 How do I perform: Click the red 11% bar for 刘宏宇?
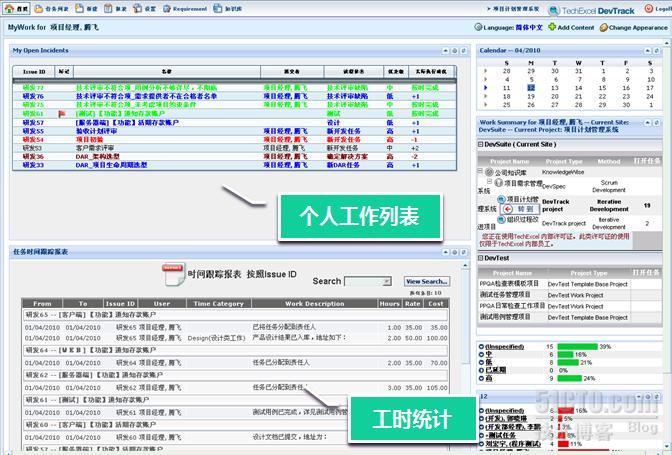coord(563,444)
